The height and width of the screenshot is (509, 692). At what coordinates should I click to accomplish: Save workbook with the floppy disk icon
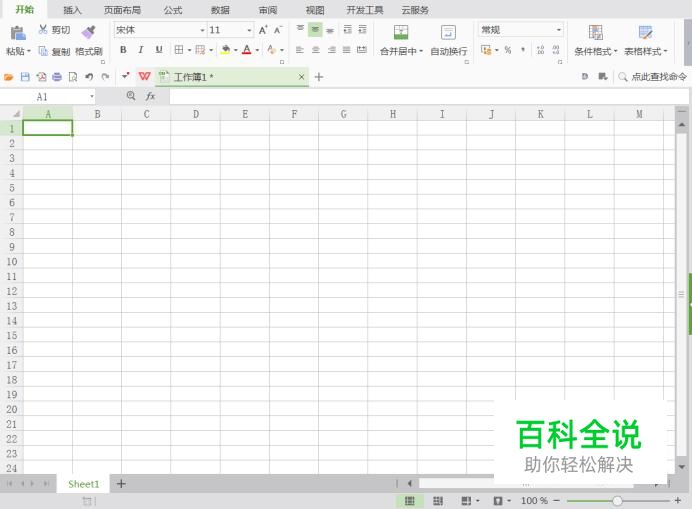(25, 77)
